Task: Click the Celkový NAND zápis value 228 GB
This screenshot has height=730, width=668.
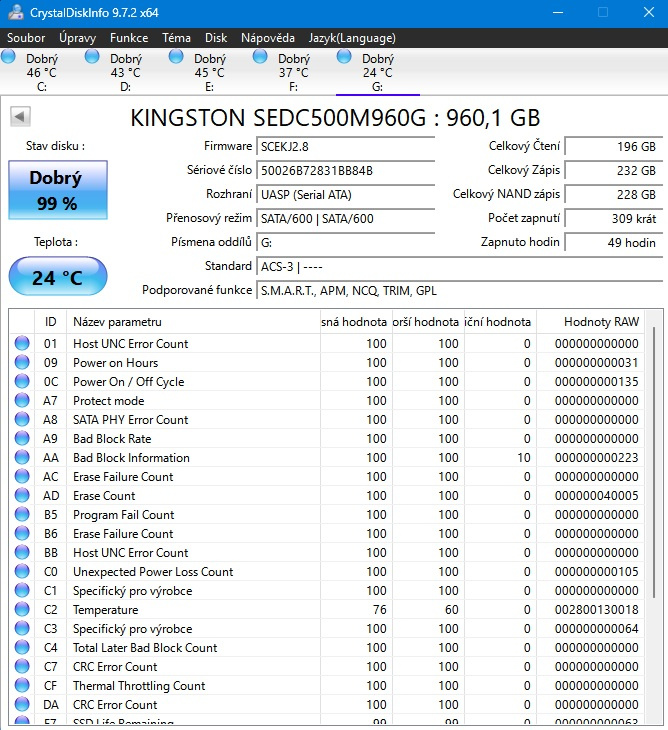Action: (x=614, y=195)
